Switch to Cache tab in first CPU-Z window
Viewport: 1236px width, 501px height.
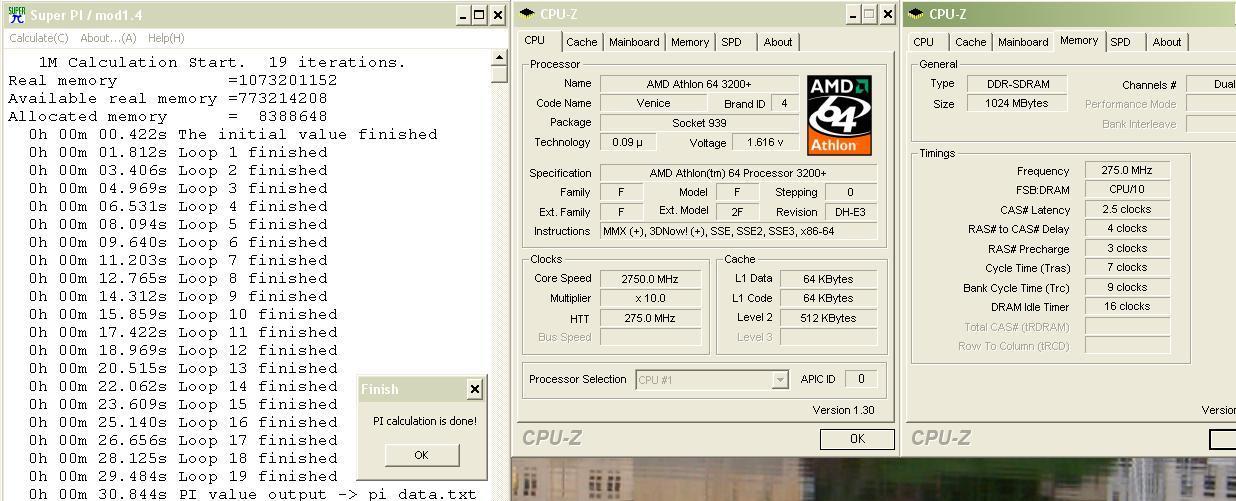[x=581, y=42]
